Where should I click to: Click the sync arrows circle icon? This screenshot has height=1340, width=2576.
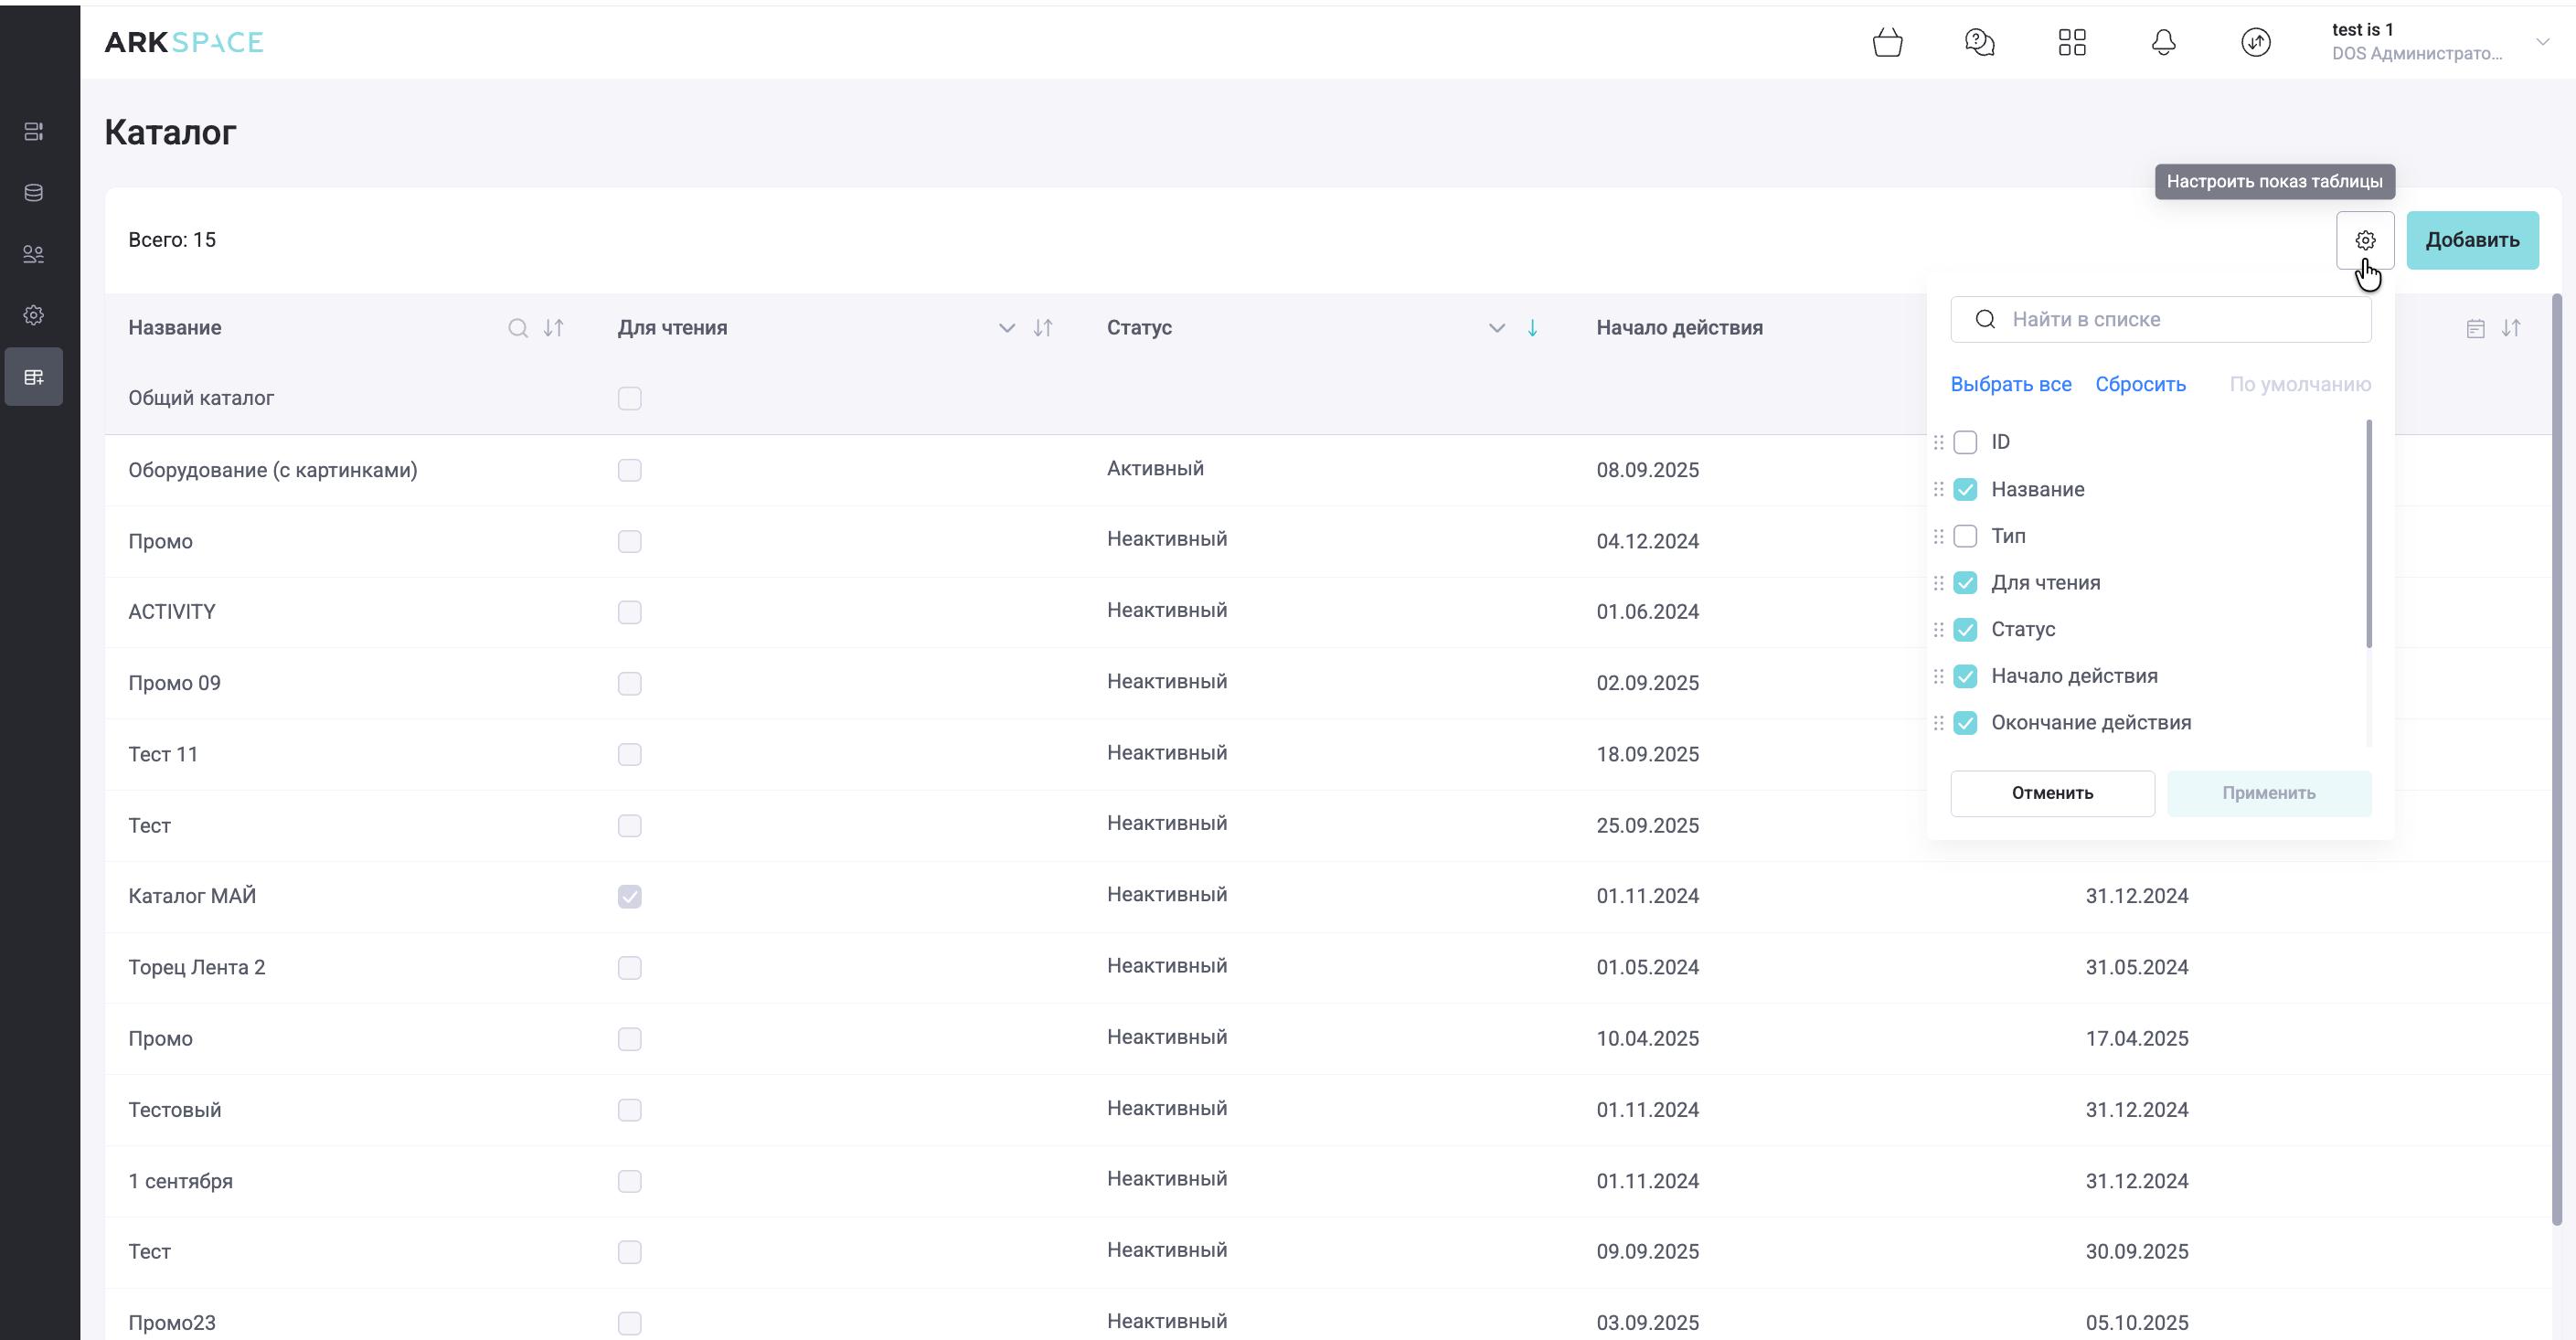(2255, 42)
